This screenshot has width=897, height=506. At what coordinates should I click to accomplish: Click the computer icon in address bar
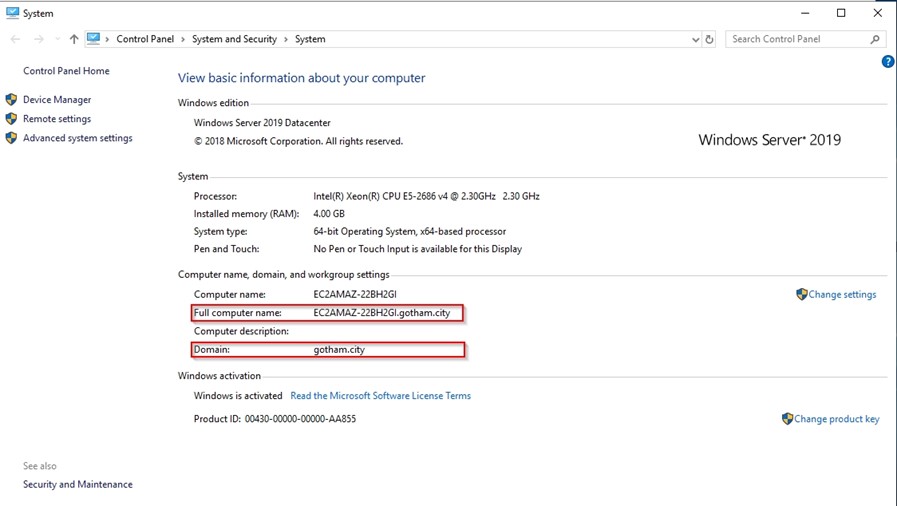point(93,38)
